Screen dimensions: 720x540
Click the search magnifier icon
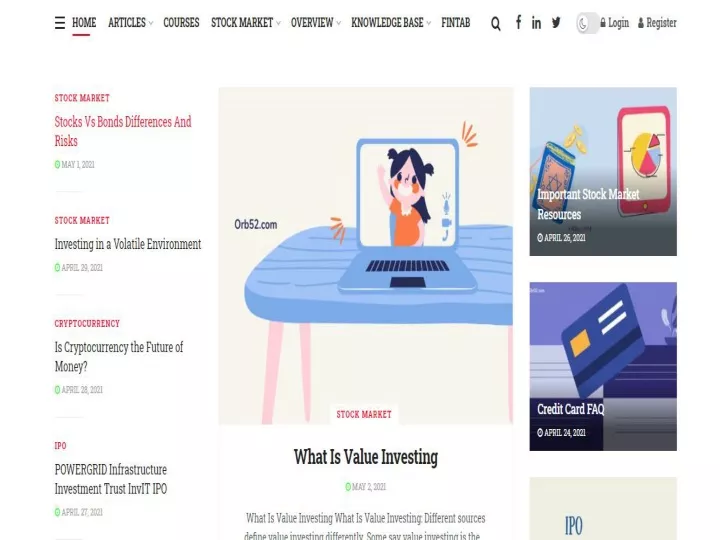495,23
